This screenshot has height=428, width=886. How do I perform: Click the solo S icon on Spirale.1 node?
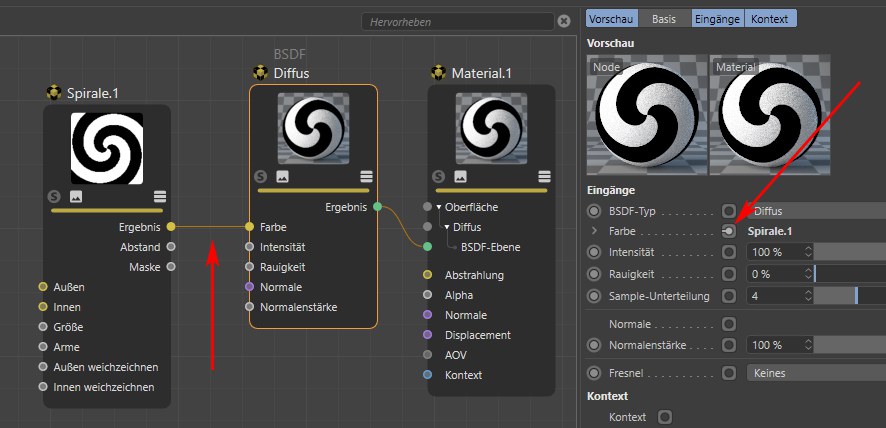(x=54, y=197)
